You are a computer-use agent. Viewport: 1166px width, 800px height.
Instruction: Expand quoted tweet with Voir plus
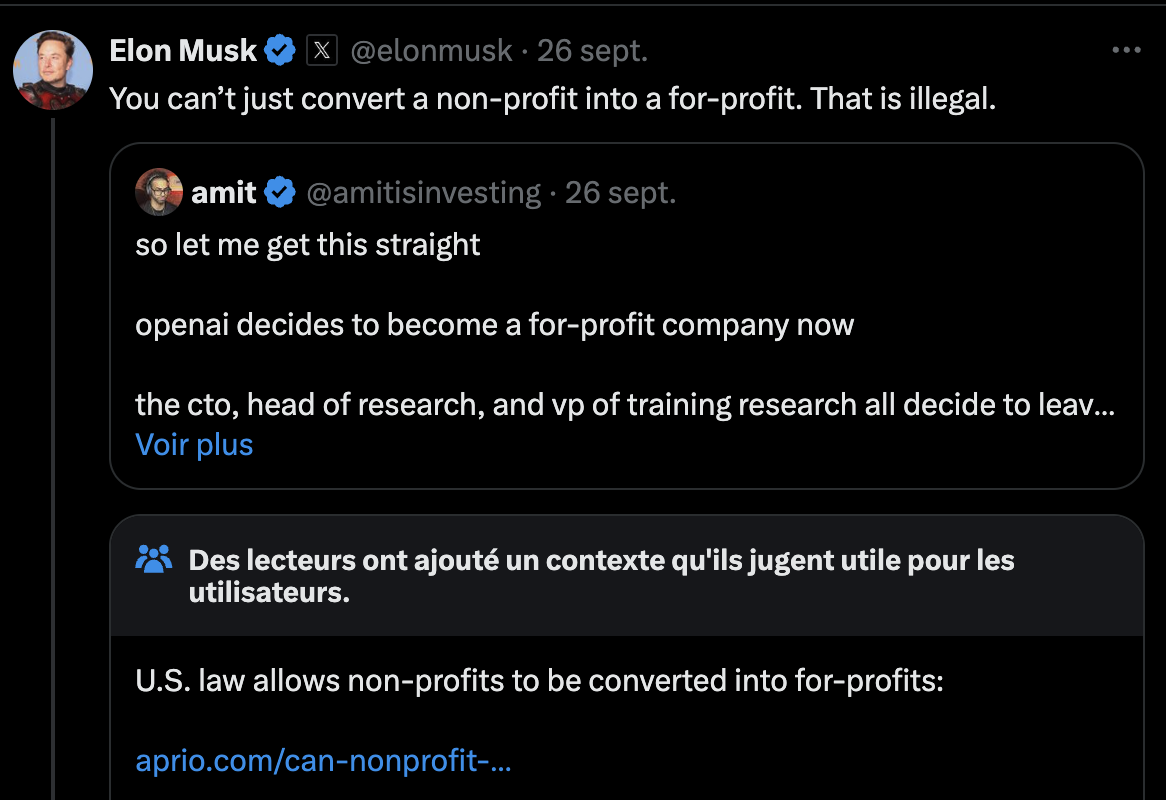pyautogui.click(x=194, y=445)
